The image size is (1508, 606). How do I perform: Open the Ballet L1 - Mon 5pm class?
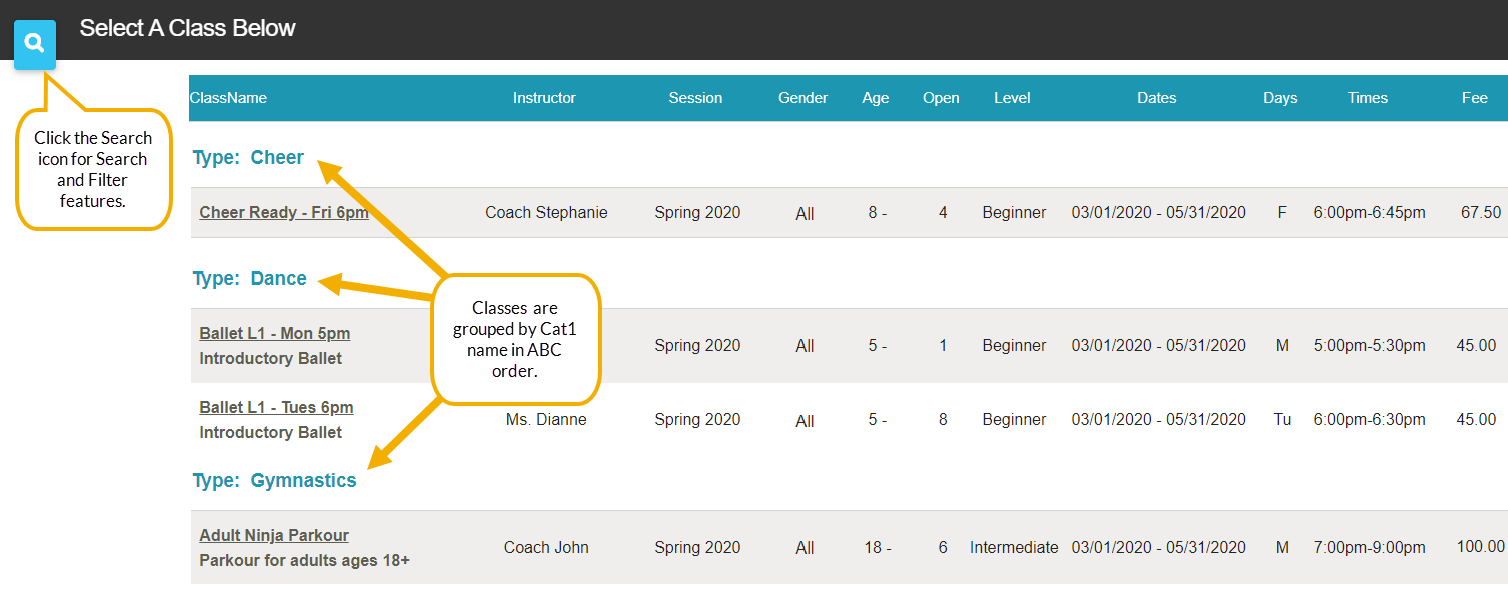274,333
